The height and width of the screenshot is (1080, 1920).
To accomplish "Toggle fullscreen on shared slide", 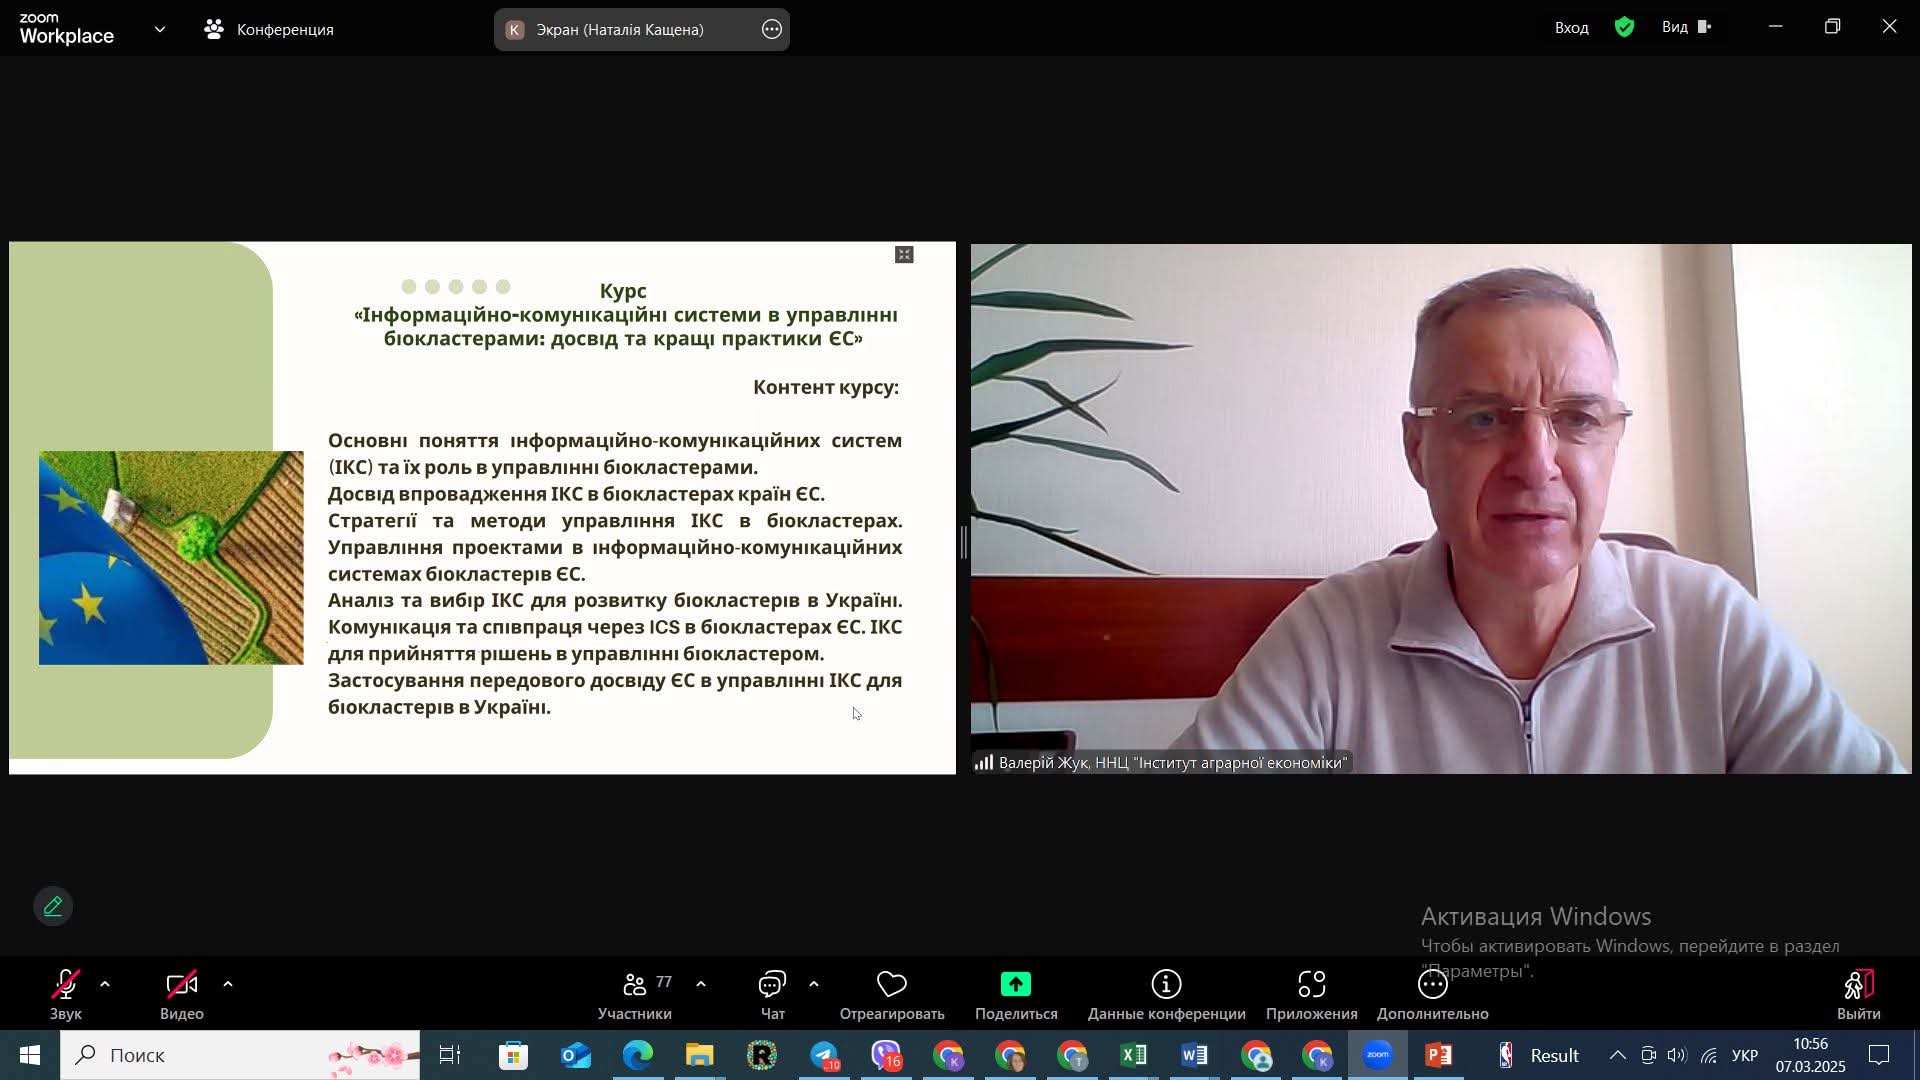I will pos(904,255).
